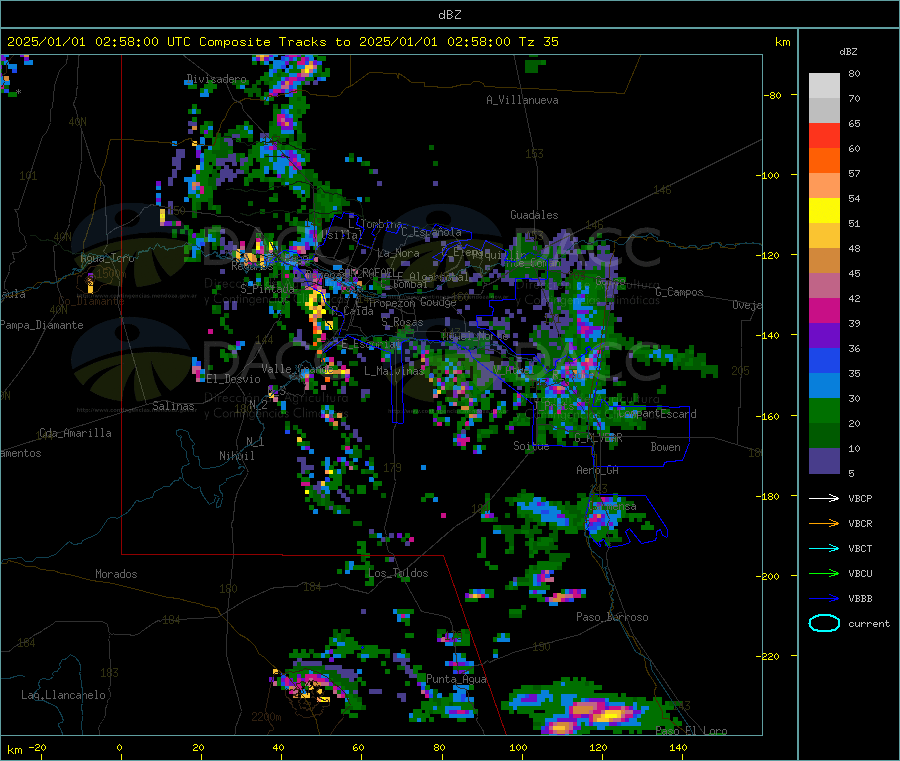Click the VBBB legend label
The width and height of the screenshot is (900, 761).
click(860, 599)
